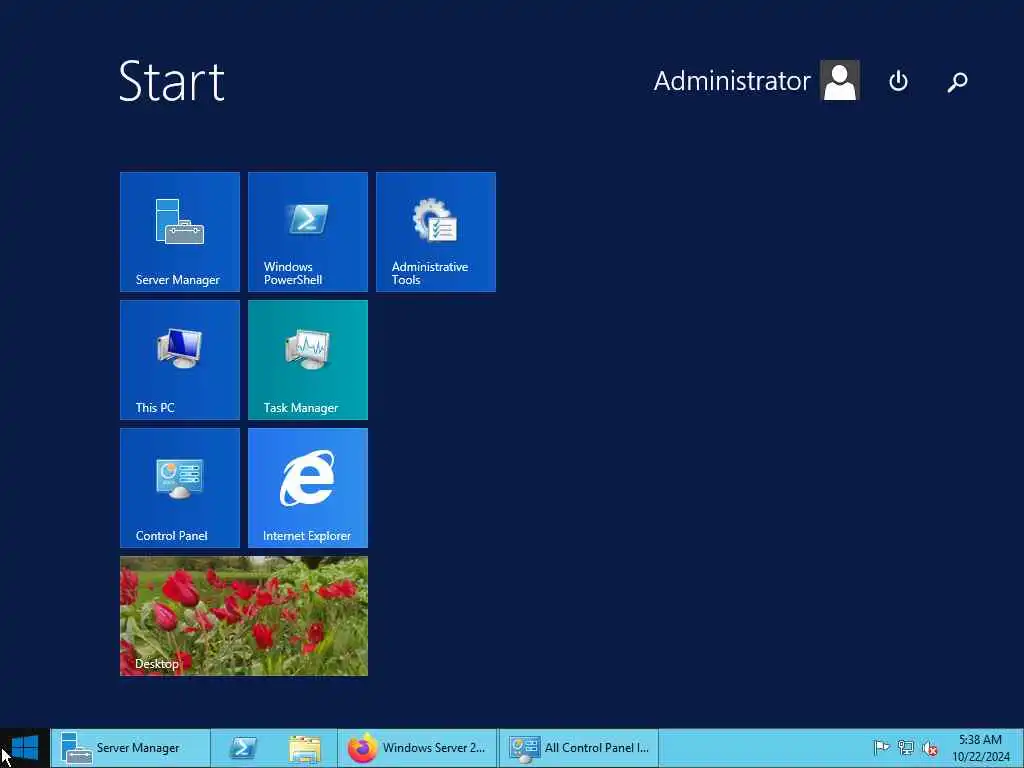Open the clock showing 5:38 AM

click(980, 748)
